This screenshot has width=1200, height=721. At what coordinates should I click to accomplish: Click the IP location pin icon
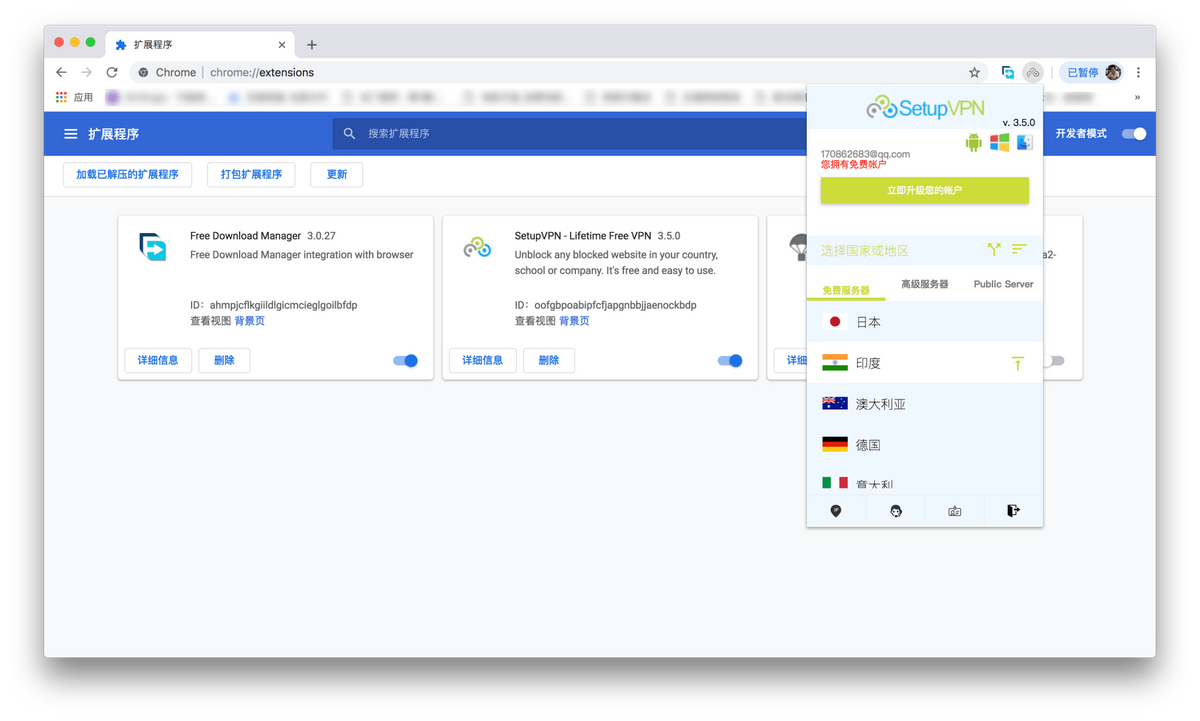point(836,511)
